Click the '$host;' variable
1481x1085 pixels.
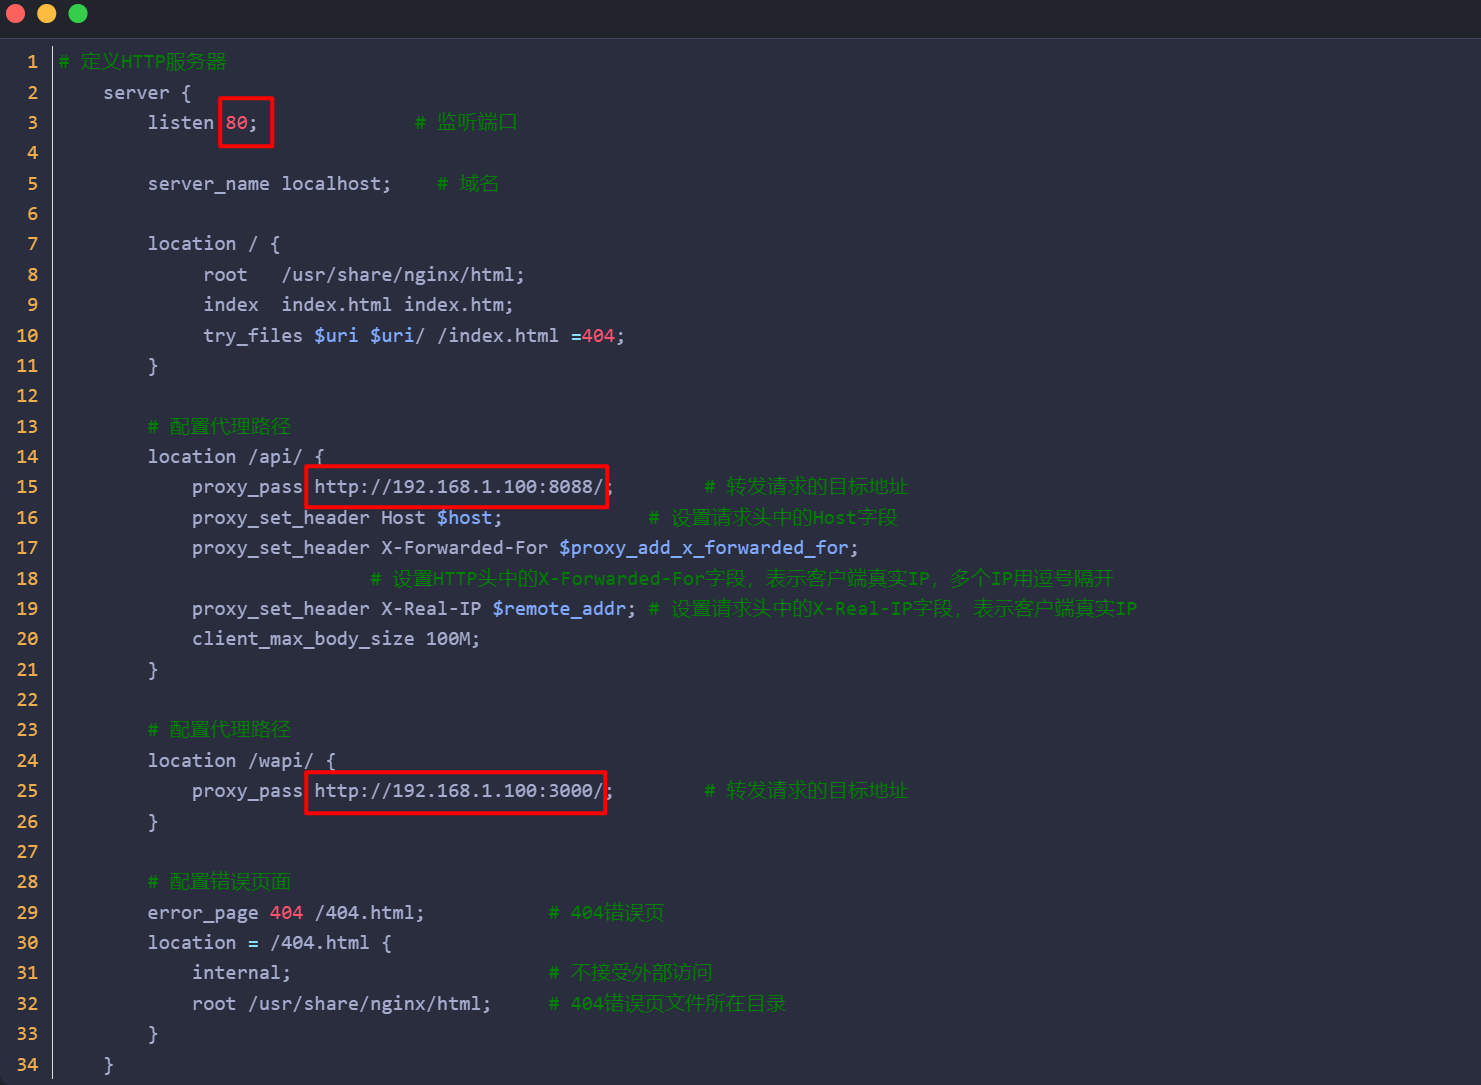[470, 517]
